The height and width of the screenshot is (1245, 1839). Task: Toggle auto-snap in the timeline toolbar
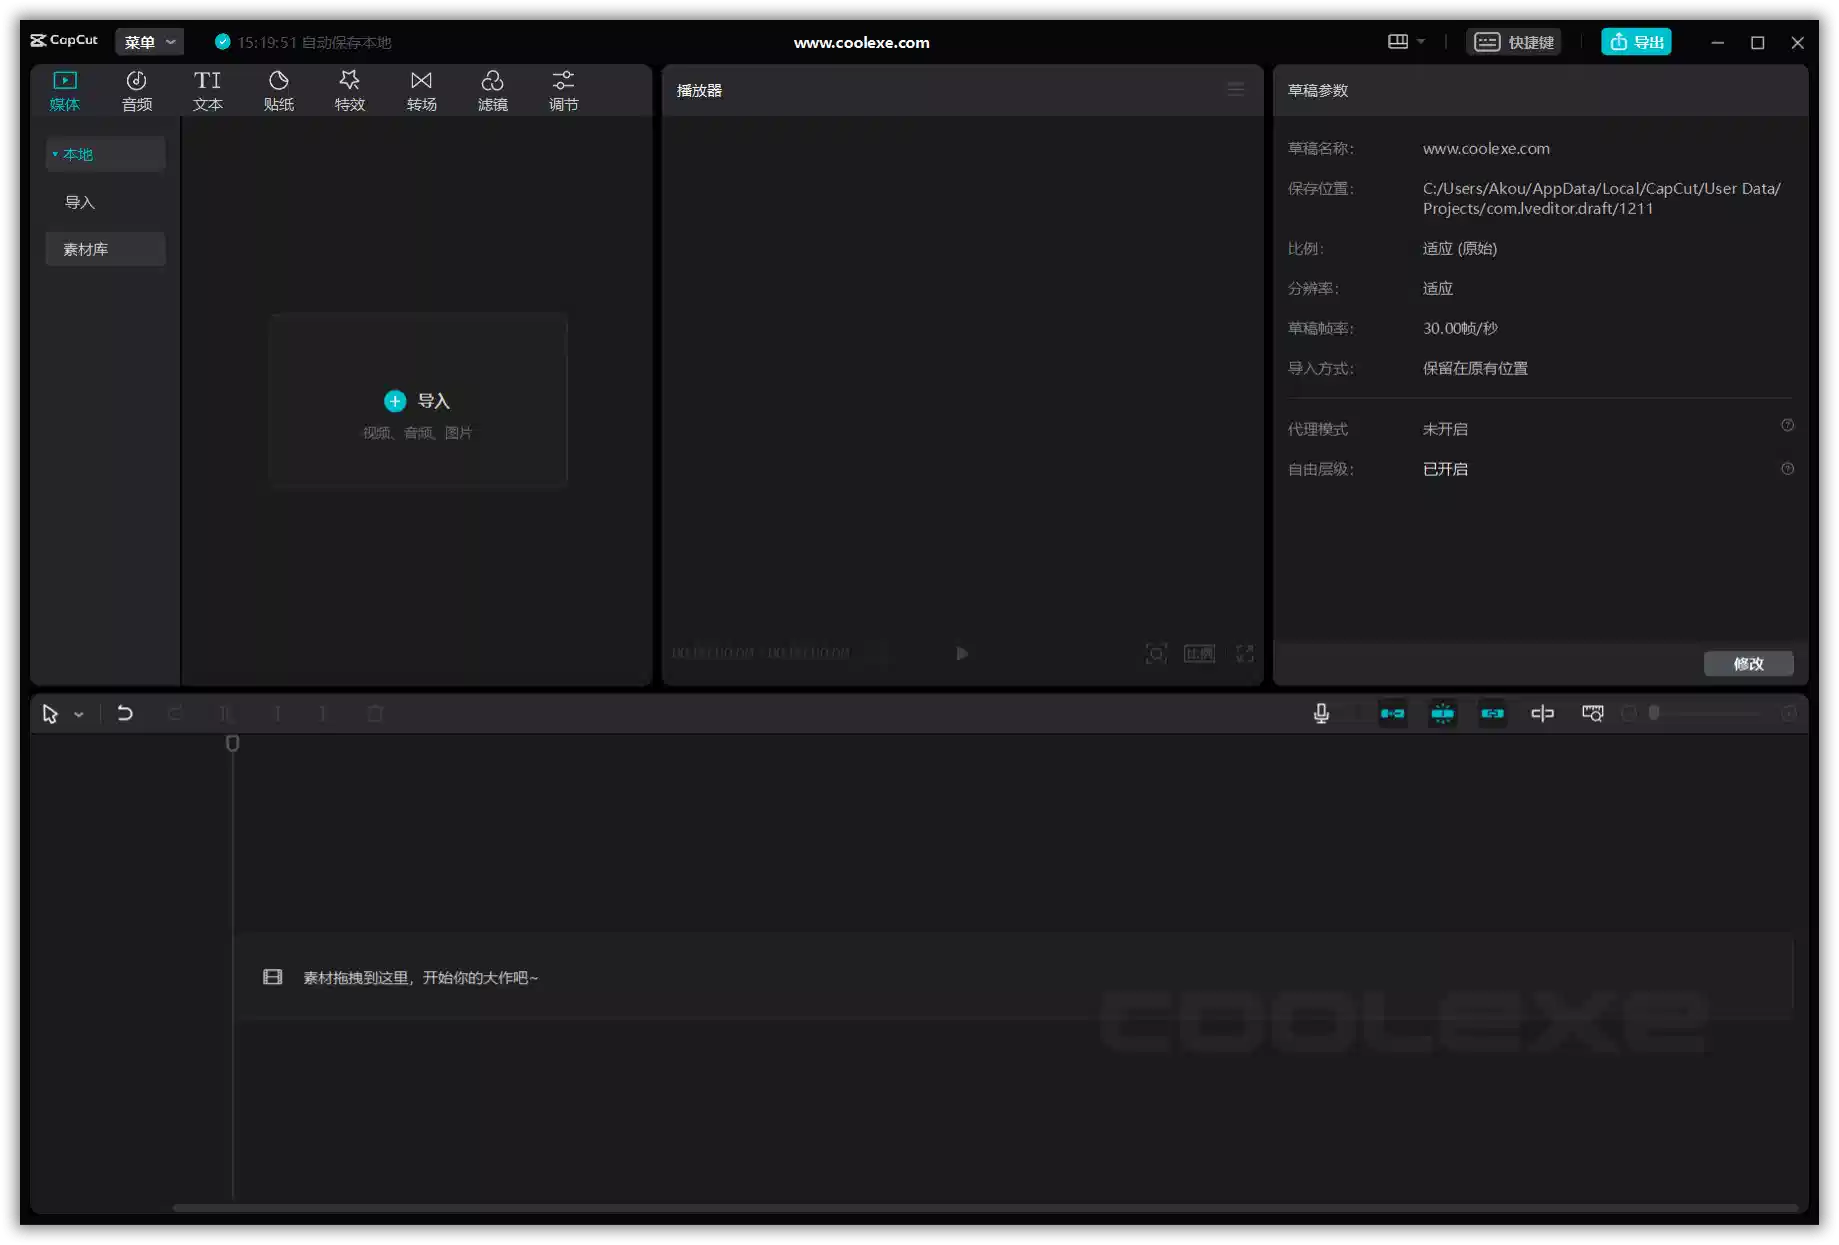click(x=1443, y=713)
